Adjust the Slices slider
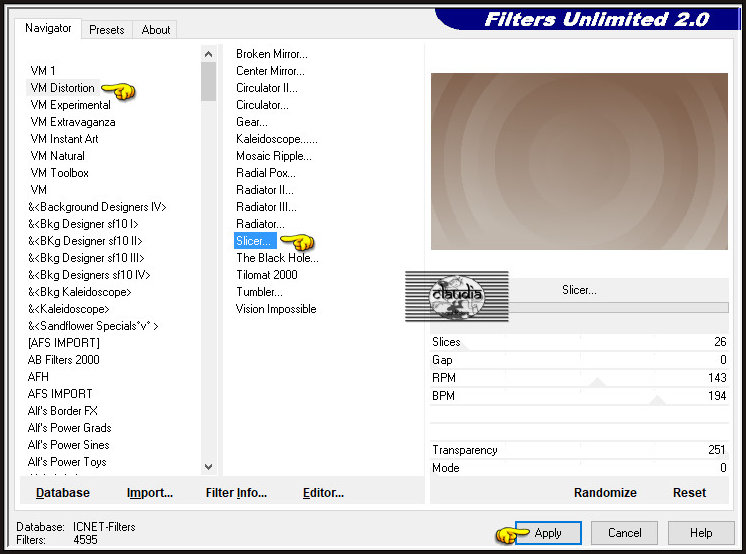Screen dimensions: 746x554 pos(579,342)
